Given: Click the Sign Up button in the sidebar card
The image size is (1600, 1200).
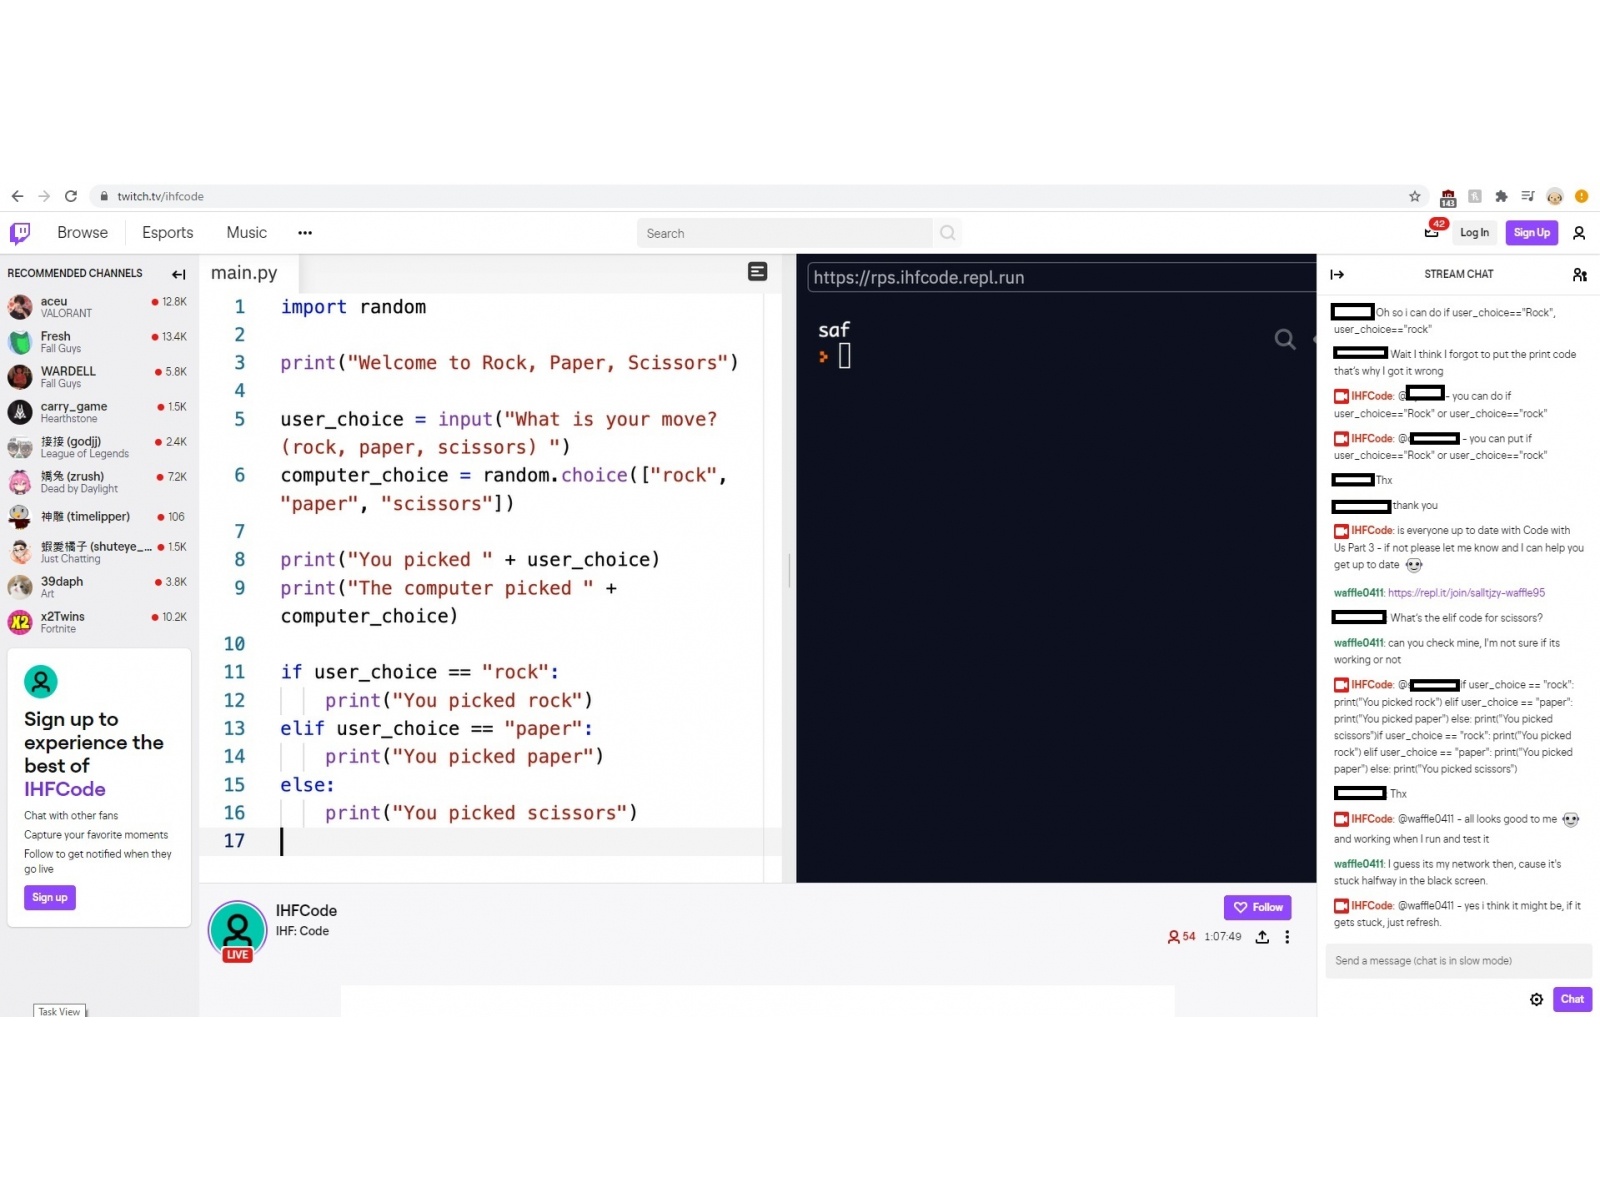Looking at the screenshot, I should point(49,897).
